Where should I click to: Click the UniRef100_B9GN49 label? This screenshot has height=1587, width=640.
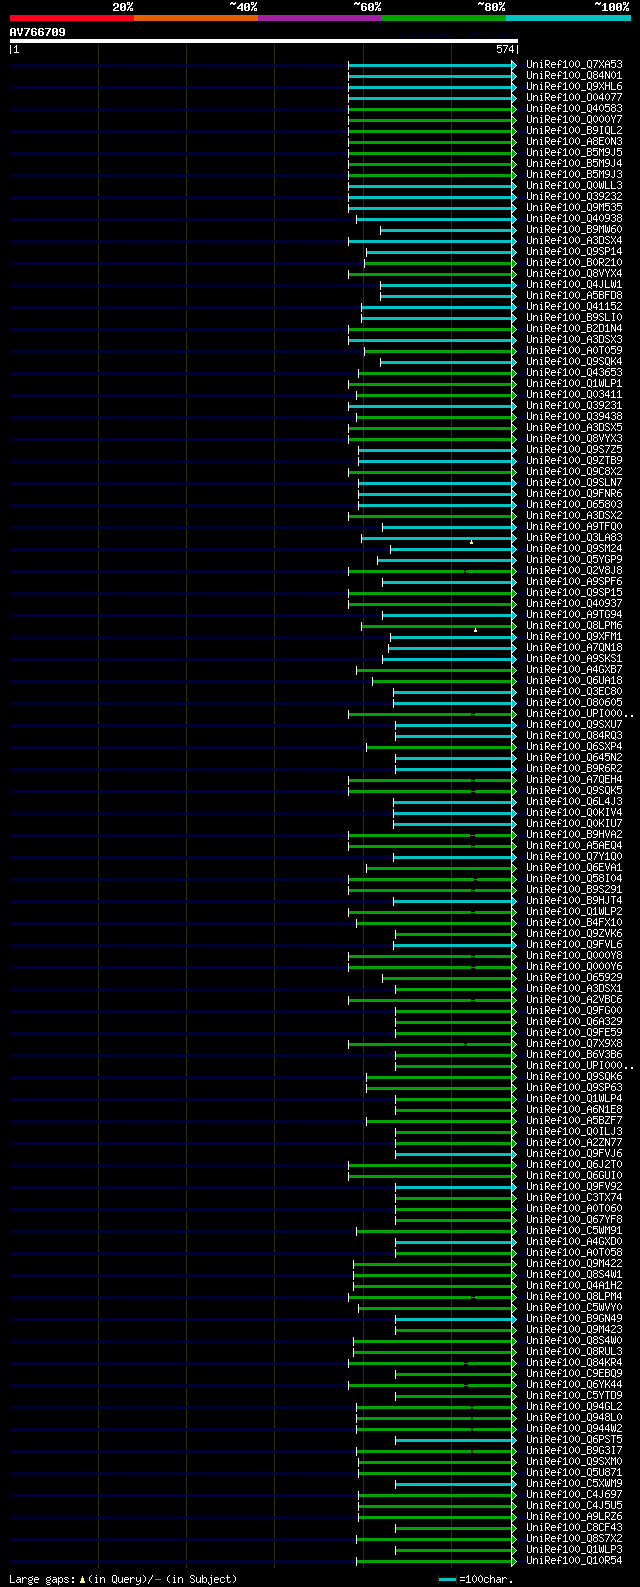pos(574,1318)
